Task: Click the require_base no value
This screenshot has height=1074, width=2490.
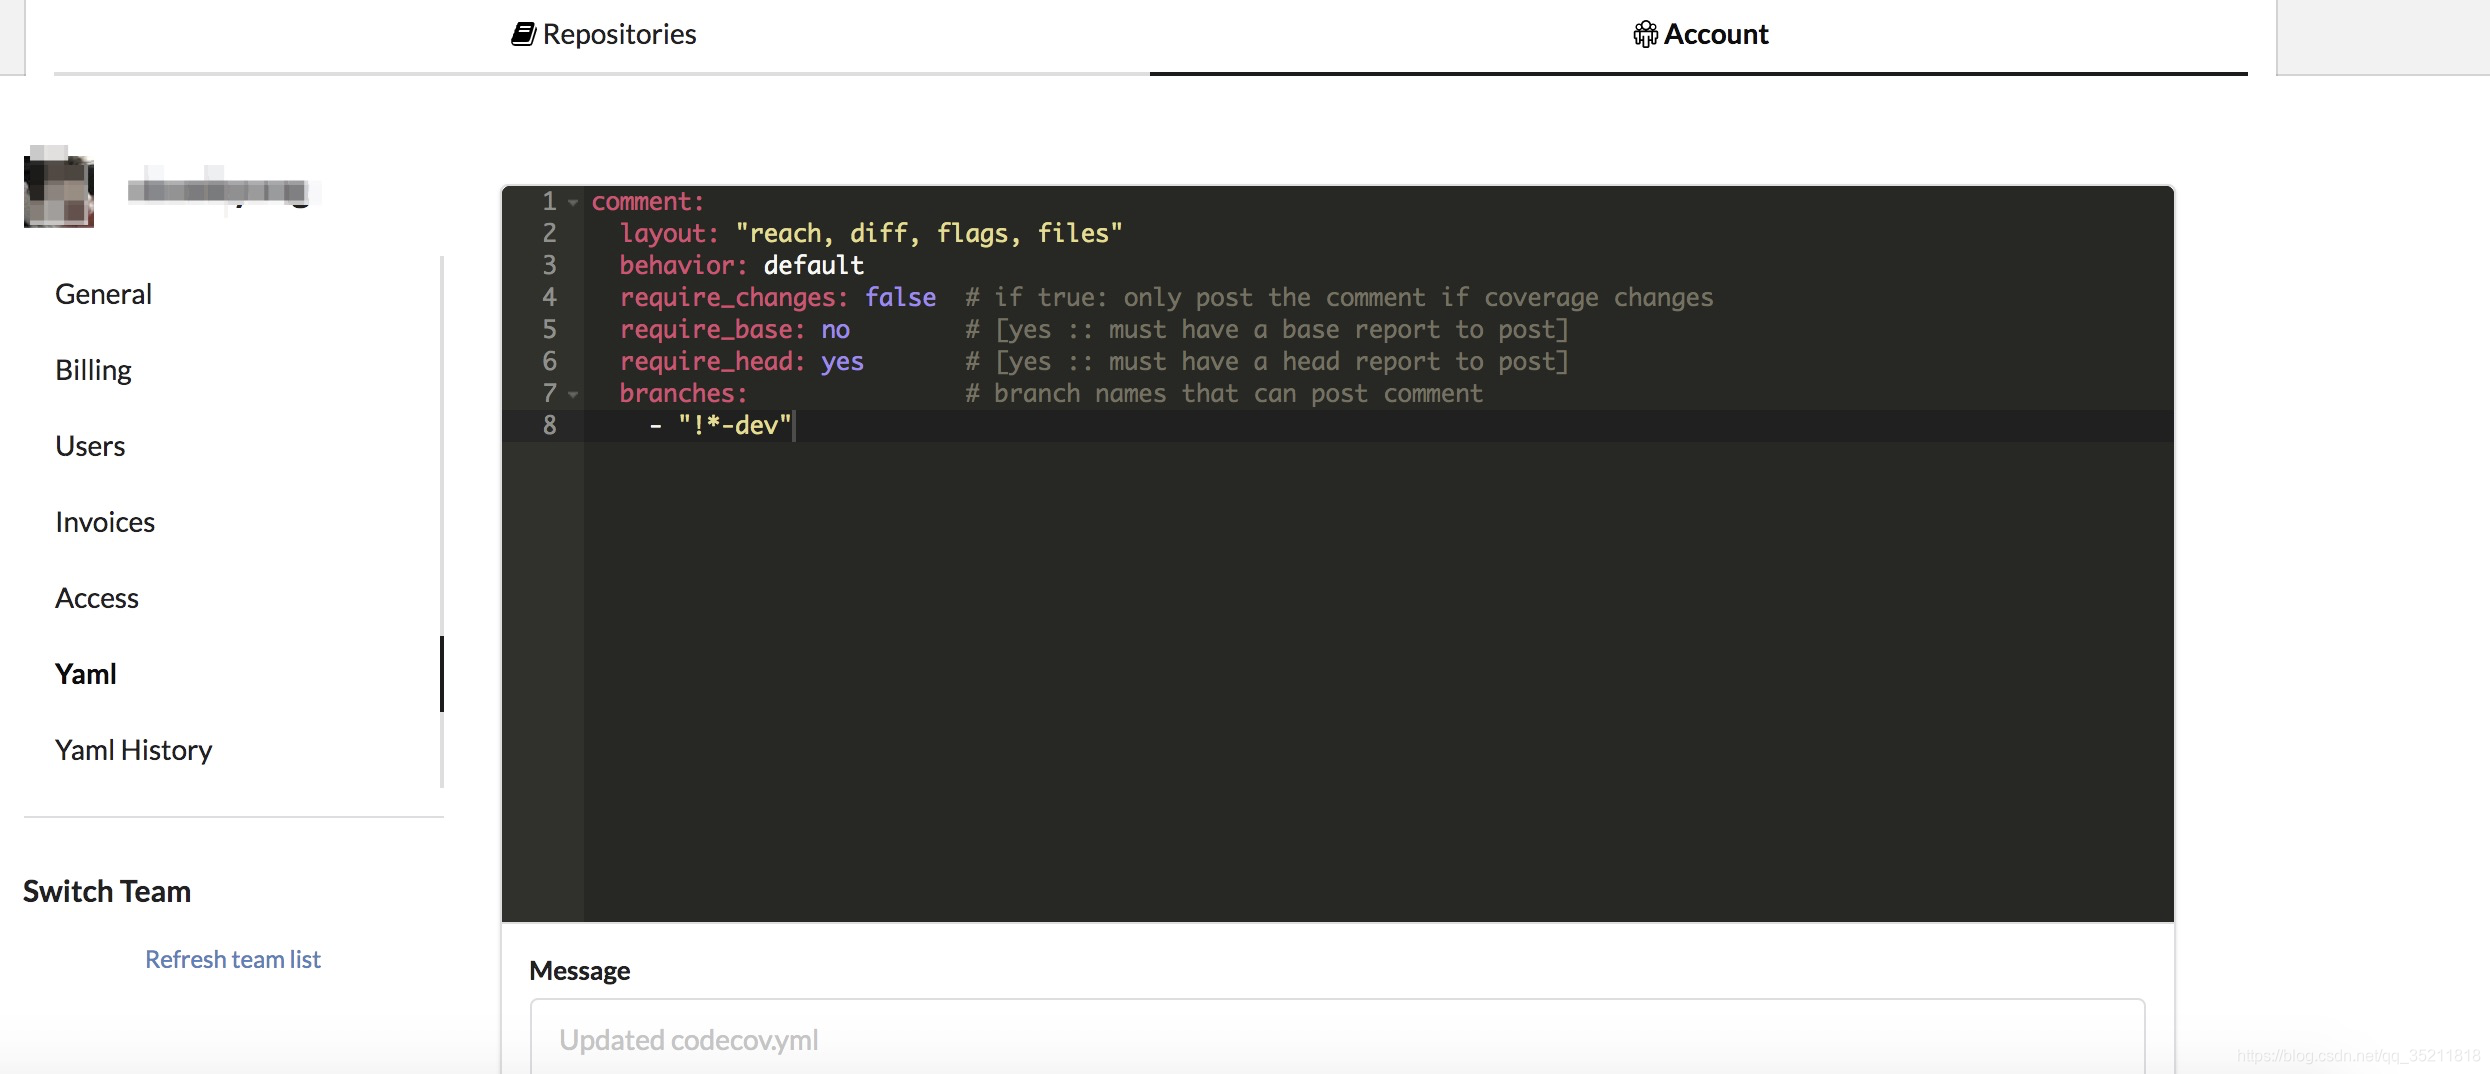Action: point(835,329)
